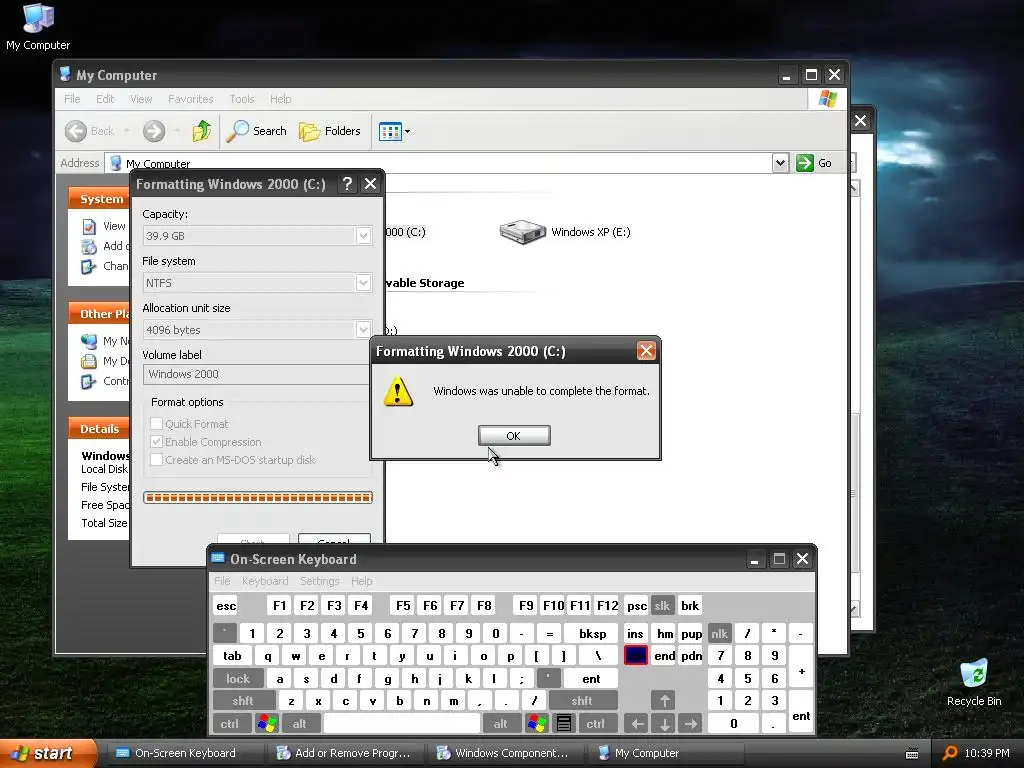The height and width of the screenshot is (768, 1024).
Task: Click the esc key on On-Screen Keyboard
Action: (226, 606)
